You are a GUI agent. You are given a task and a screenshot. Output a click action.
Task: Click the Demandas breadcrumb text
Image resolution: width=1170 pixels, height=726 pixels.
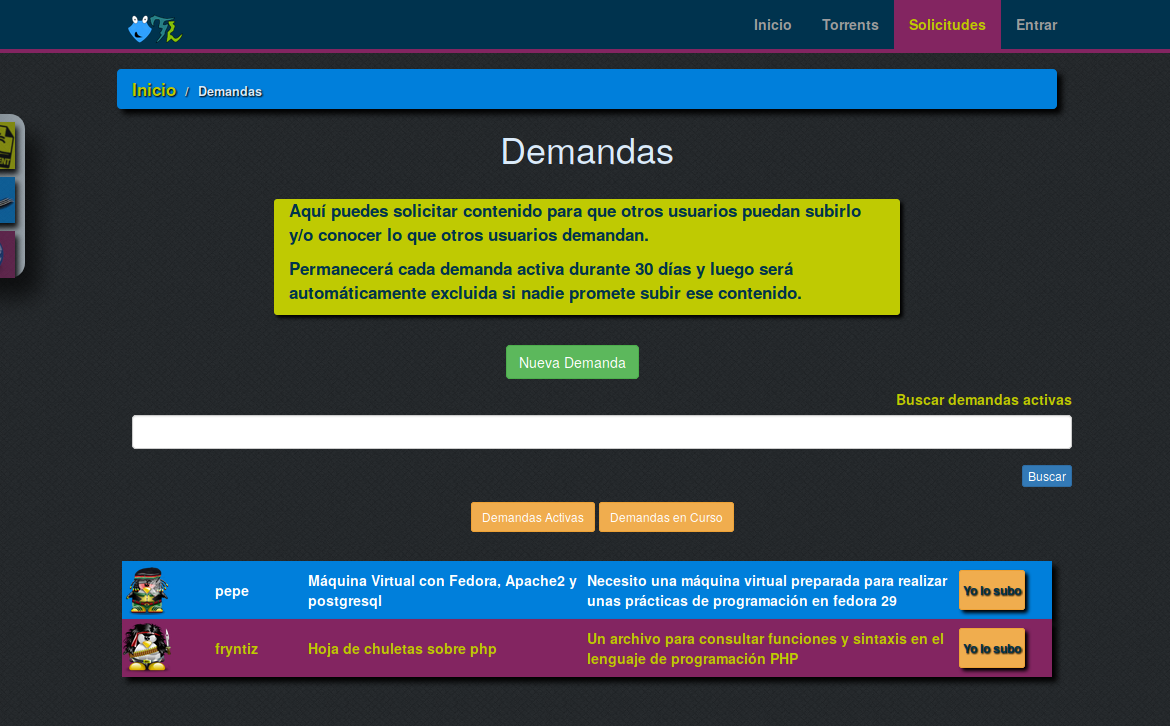click(230, 92)
